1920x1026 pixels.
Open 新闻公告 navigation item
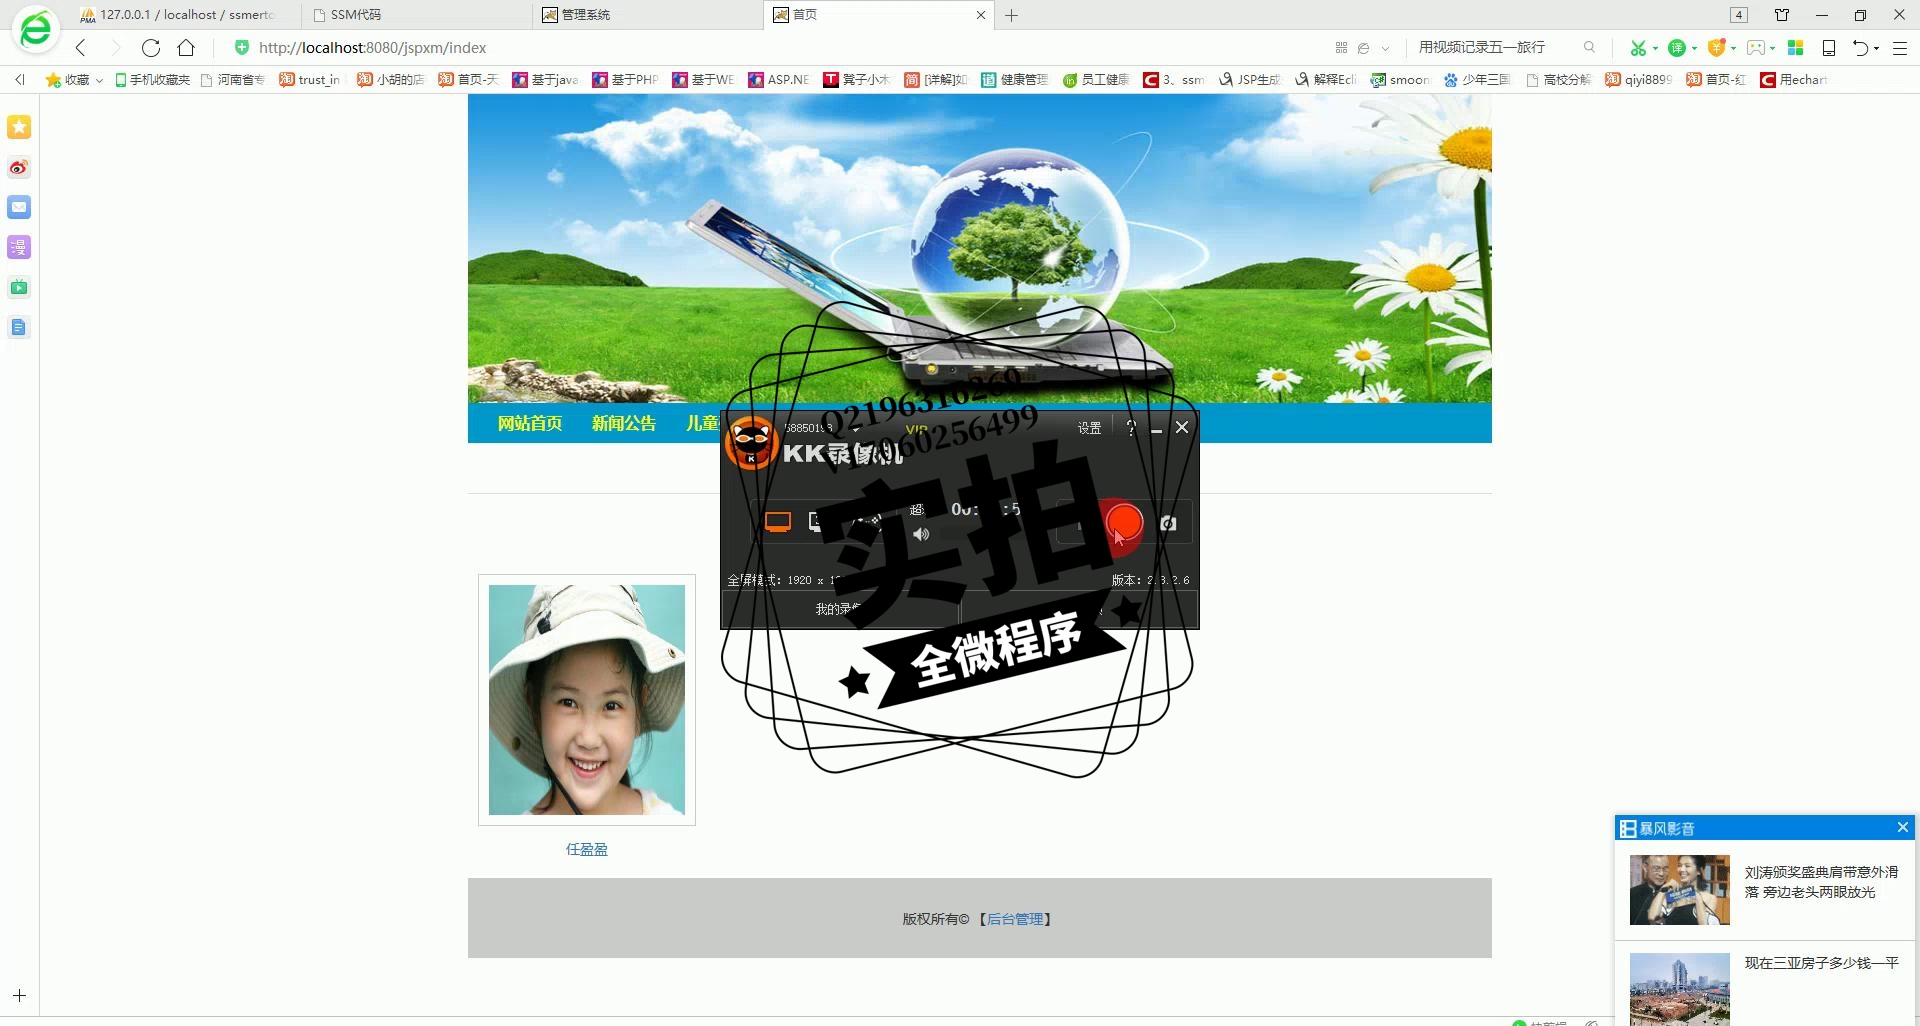(624, 423)
